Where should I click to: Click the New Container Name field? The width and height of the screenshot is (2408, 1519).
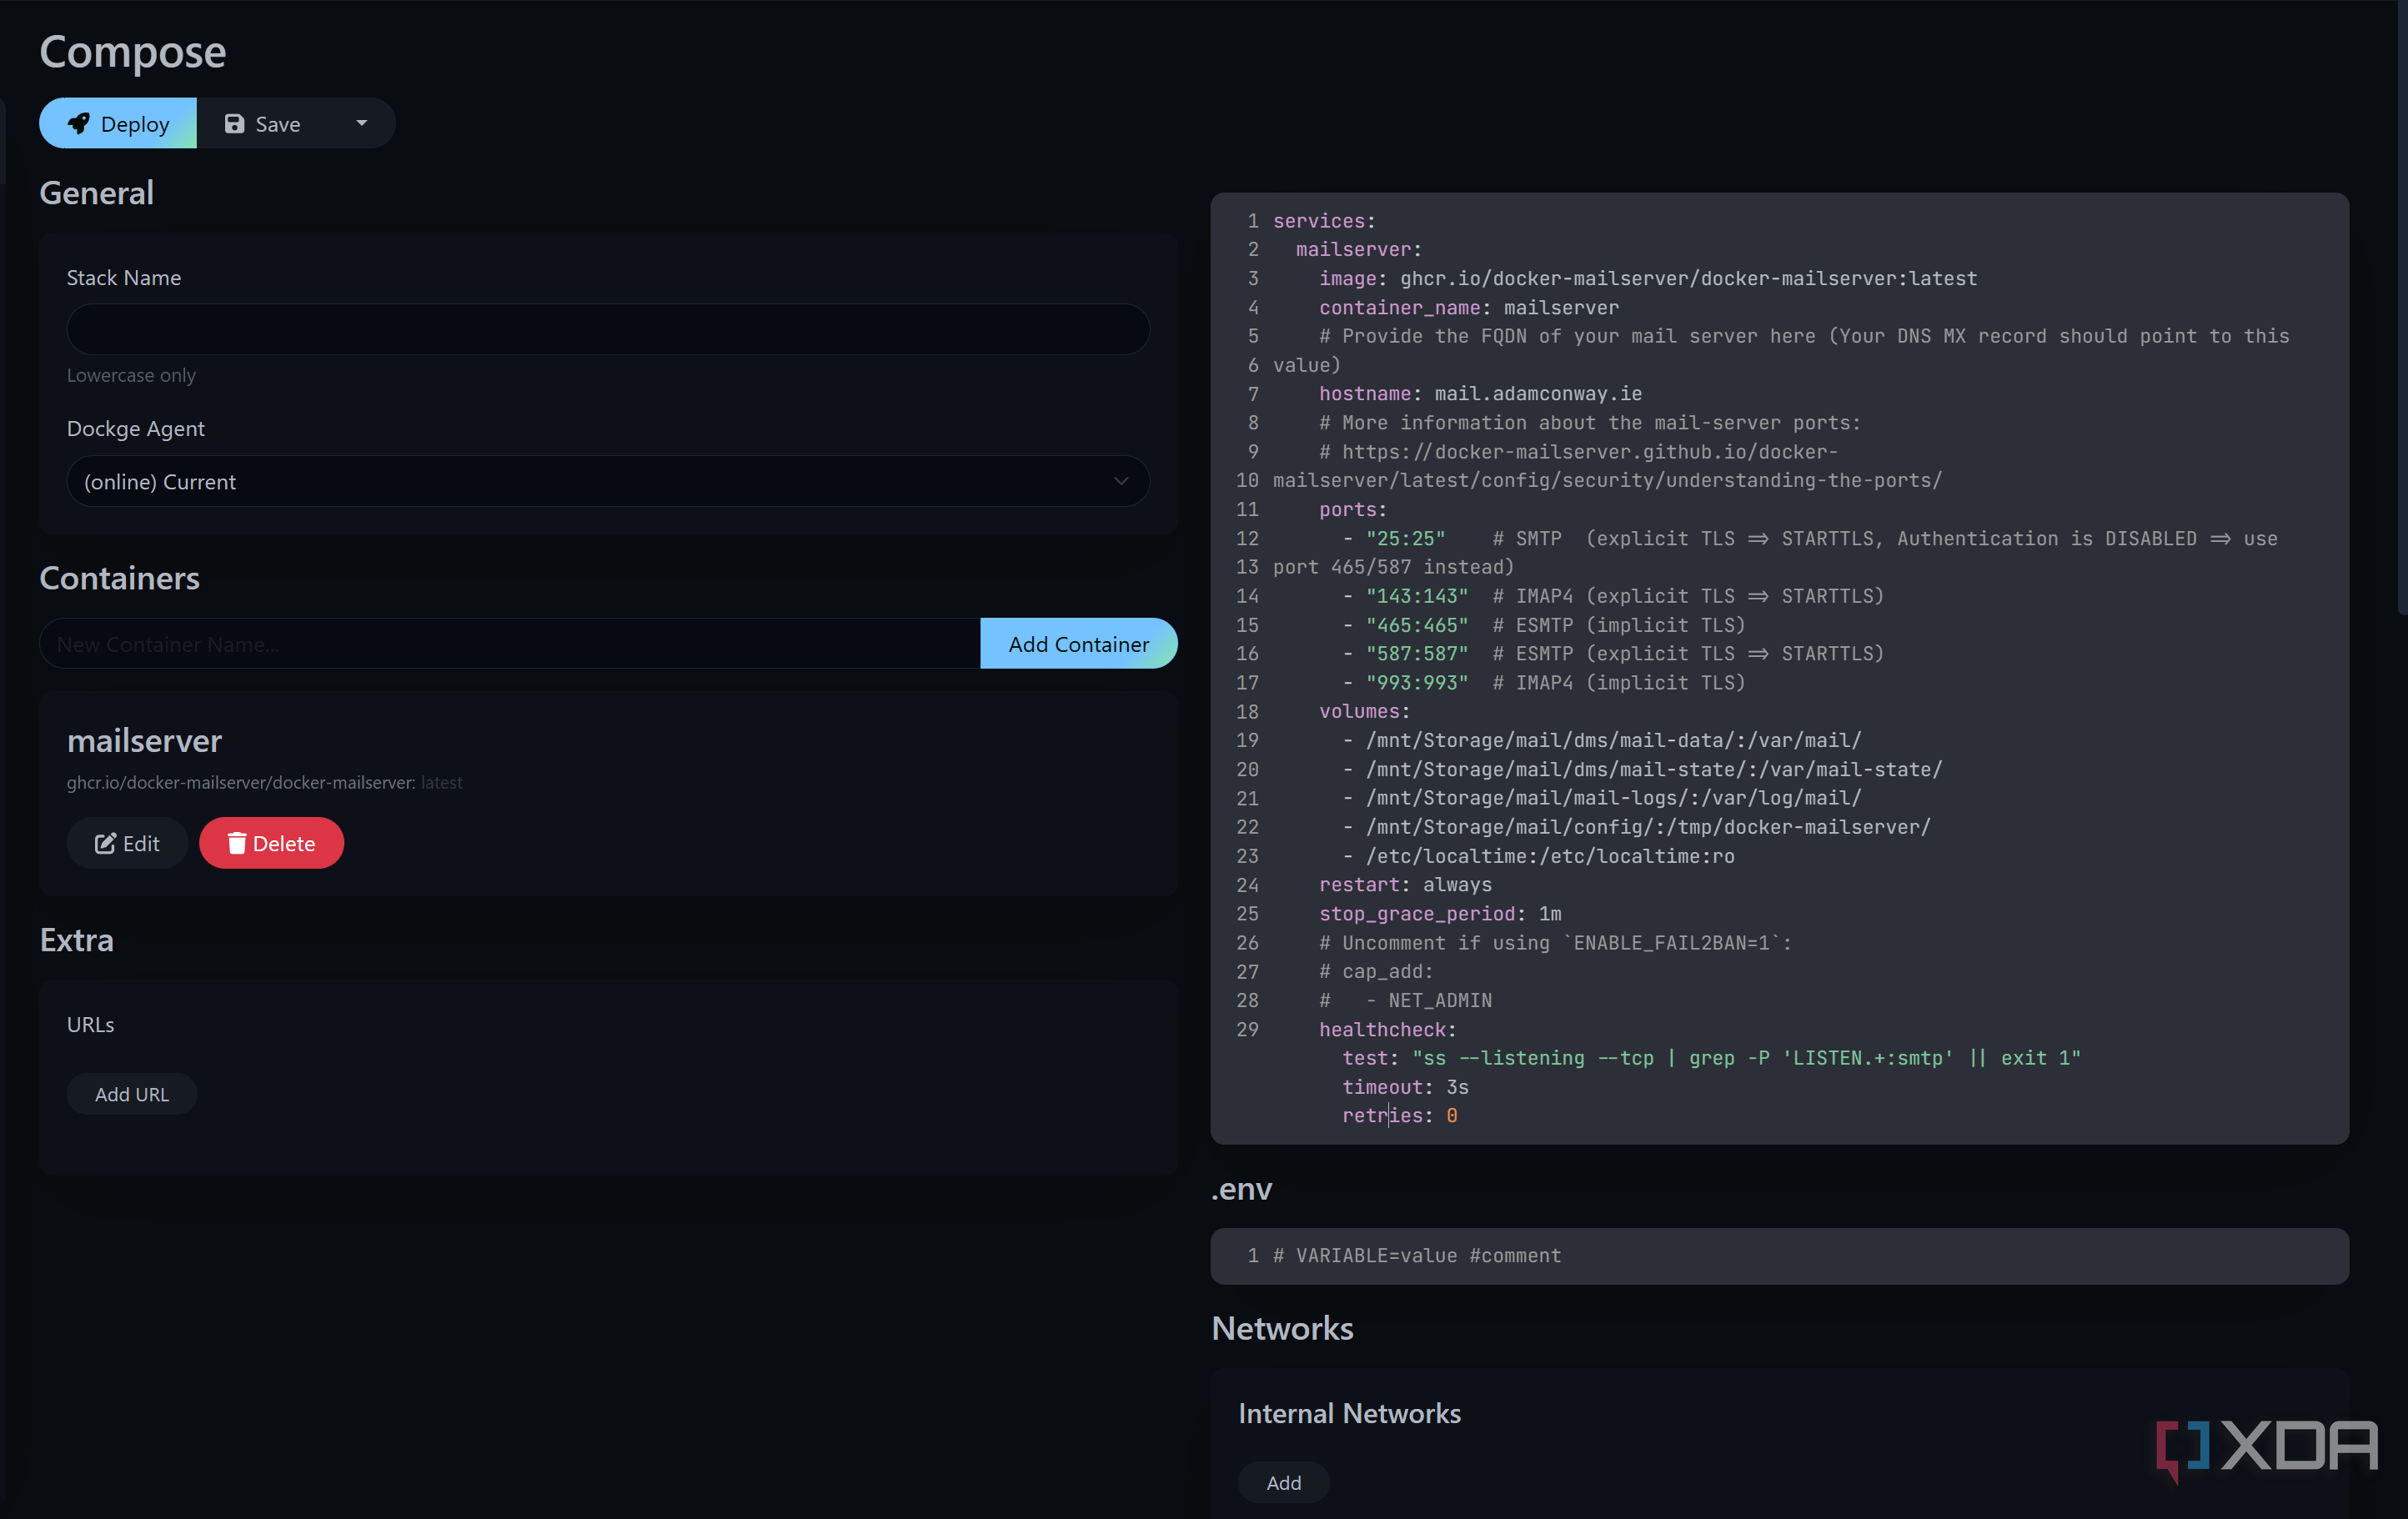pyautogui.click(x=510, y=643)
